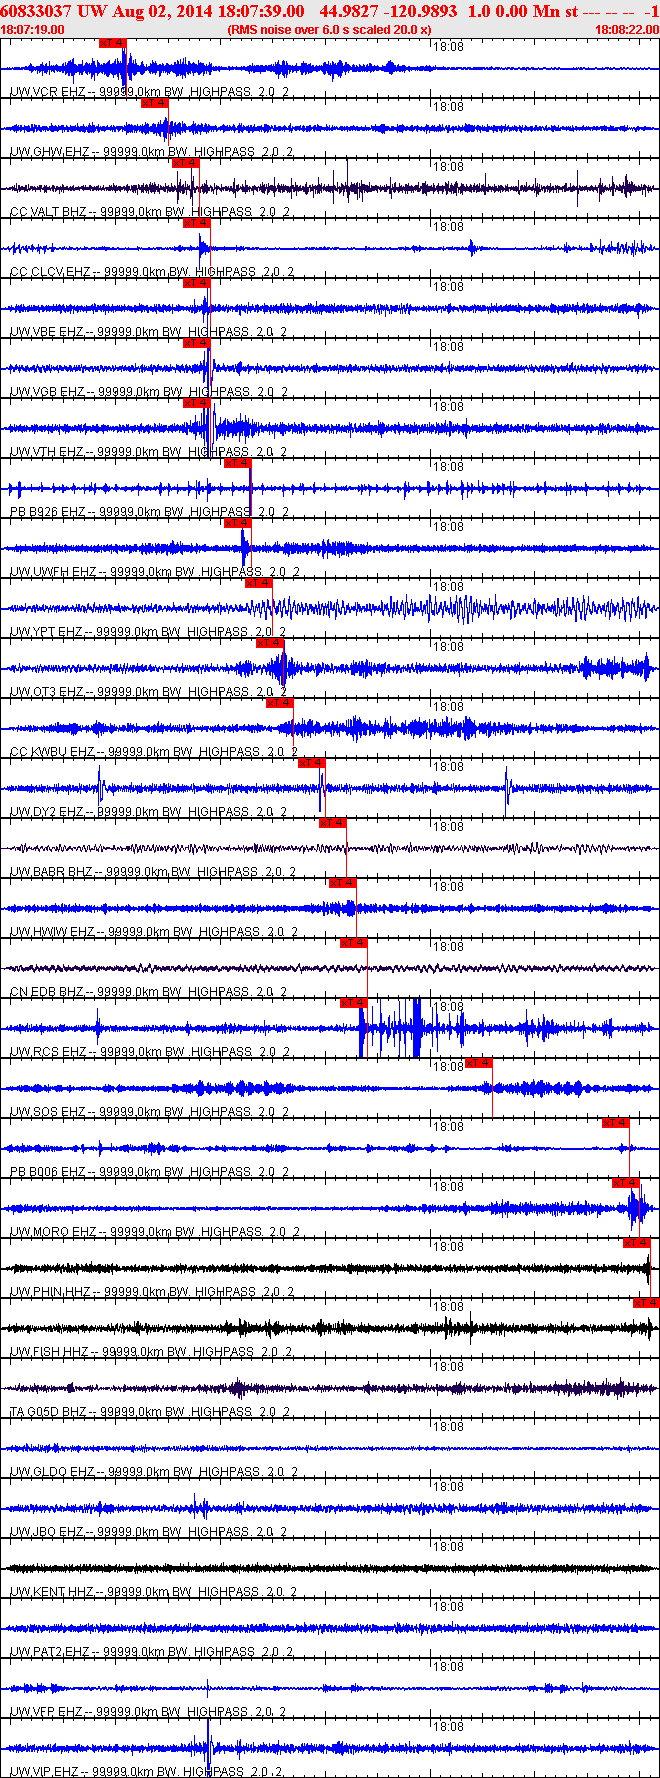Select red pick flag on UW.MORO trace

[626, 1183]
